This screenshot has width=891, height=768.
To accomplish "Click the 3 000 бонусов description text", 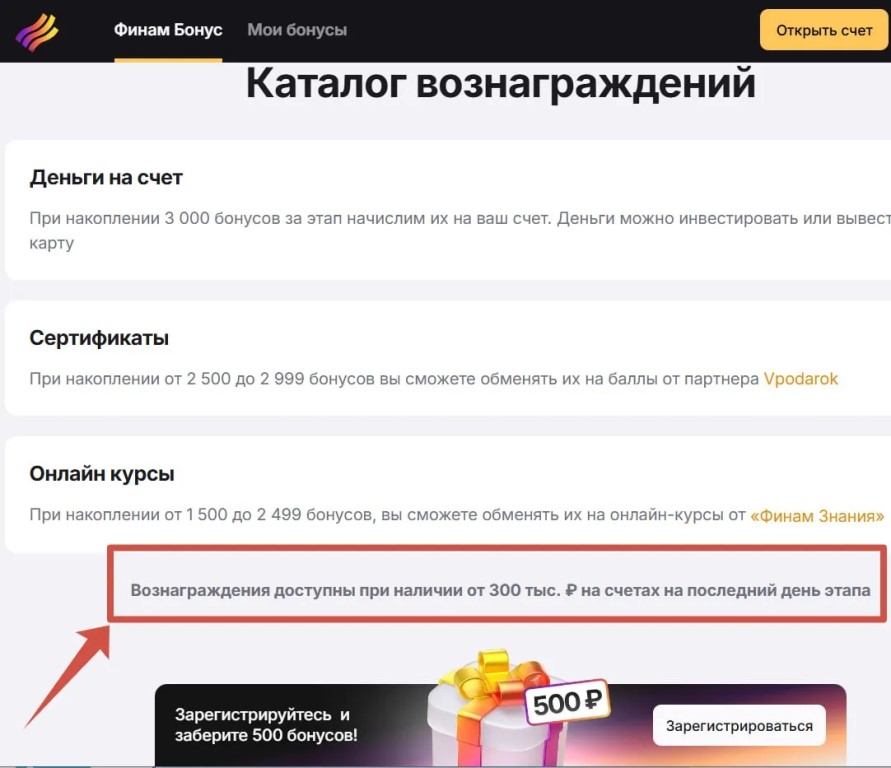I will coord(460,231).
